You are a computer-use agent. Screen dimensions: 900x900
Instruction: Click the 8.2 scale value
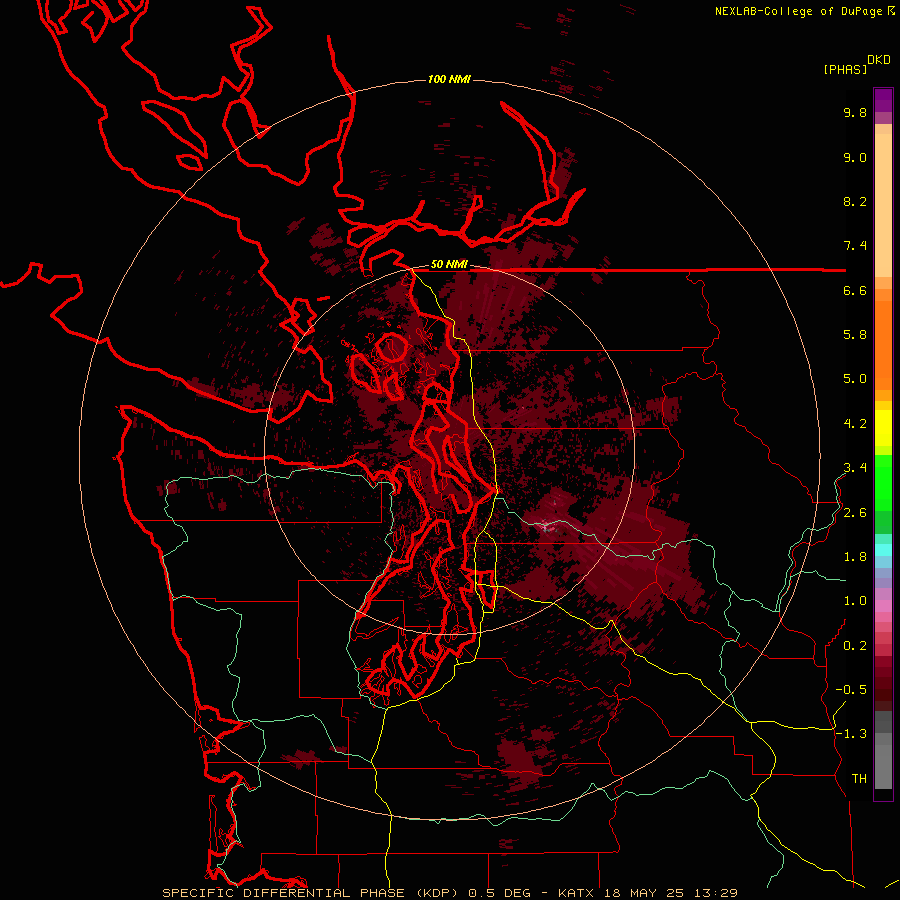tap(855, 202)
